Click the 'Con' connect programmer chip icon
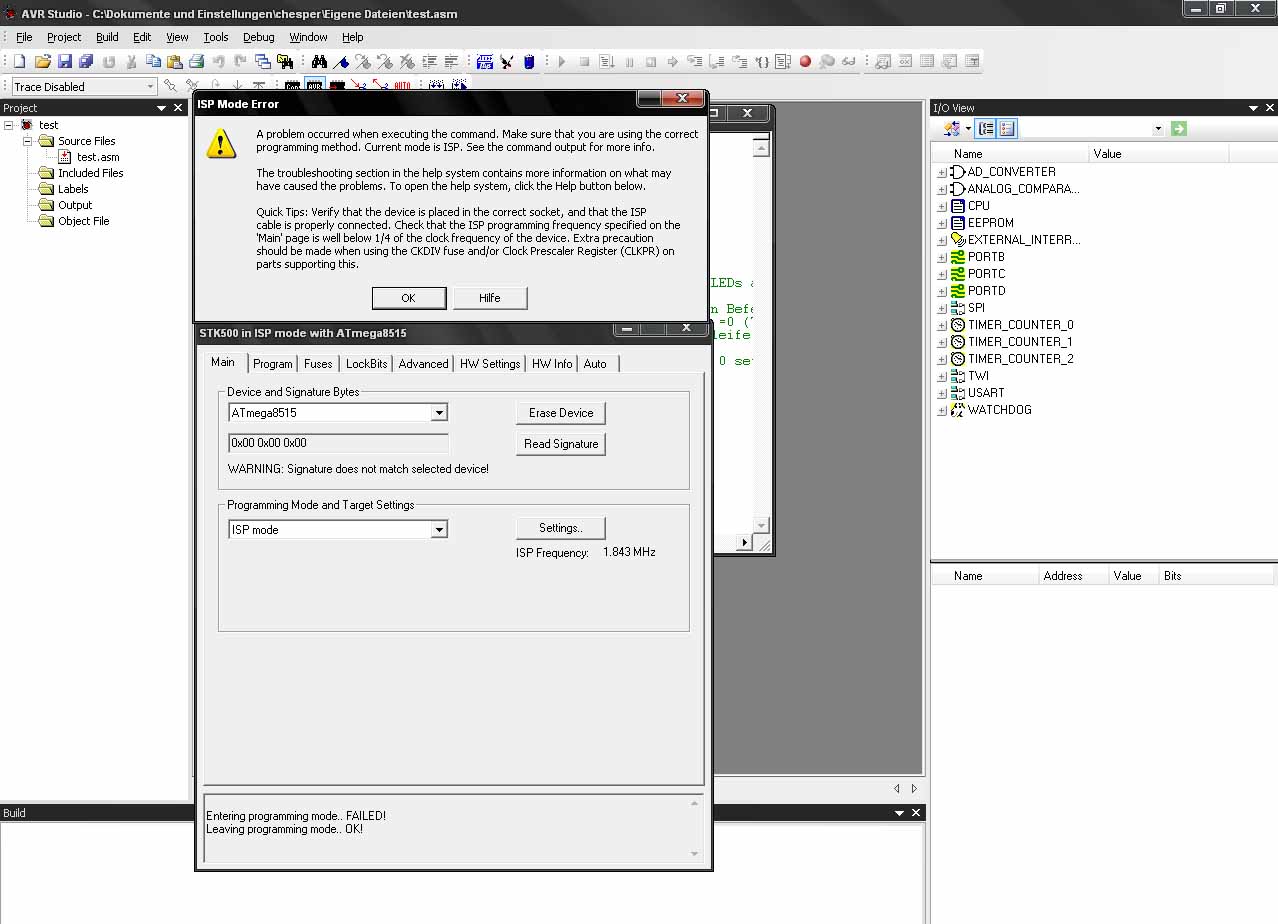1278x924 pixels. (x=292, y=87)
